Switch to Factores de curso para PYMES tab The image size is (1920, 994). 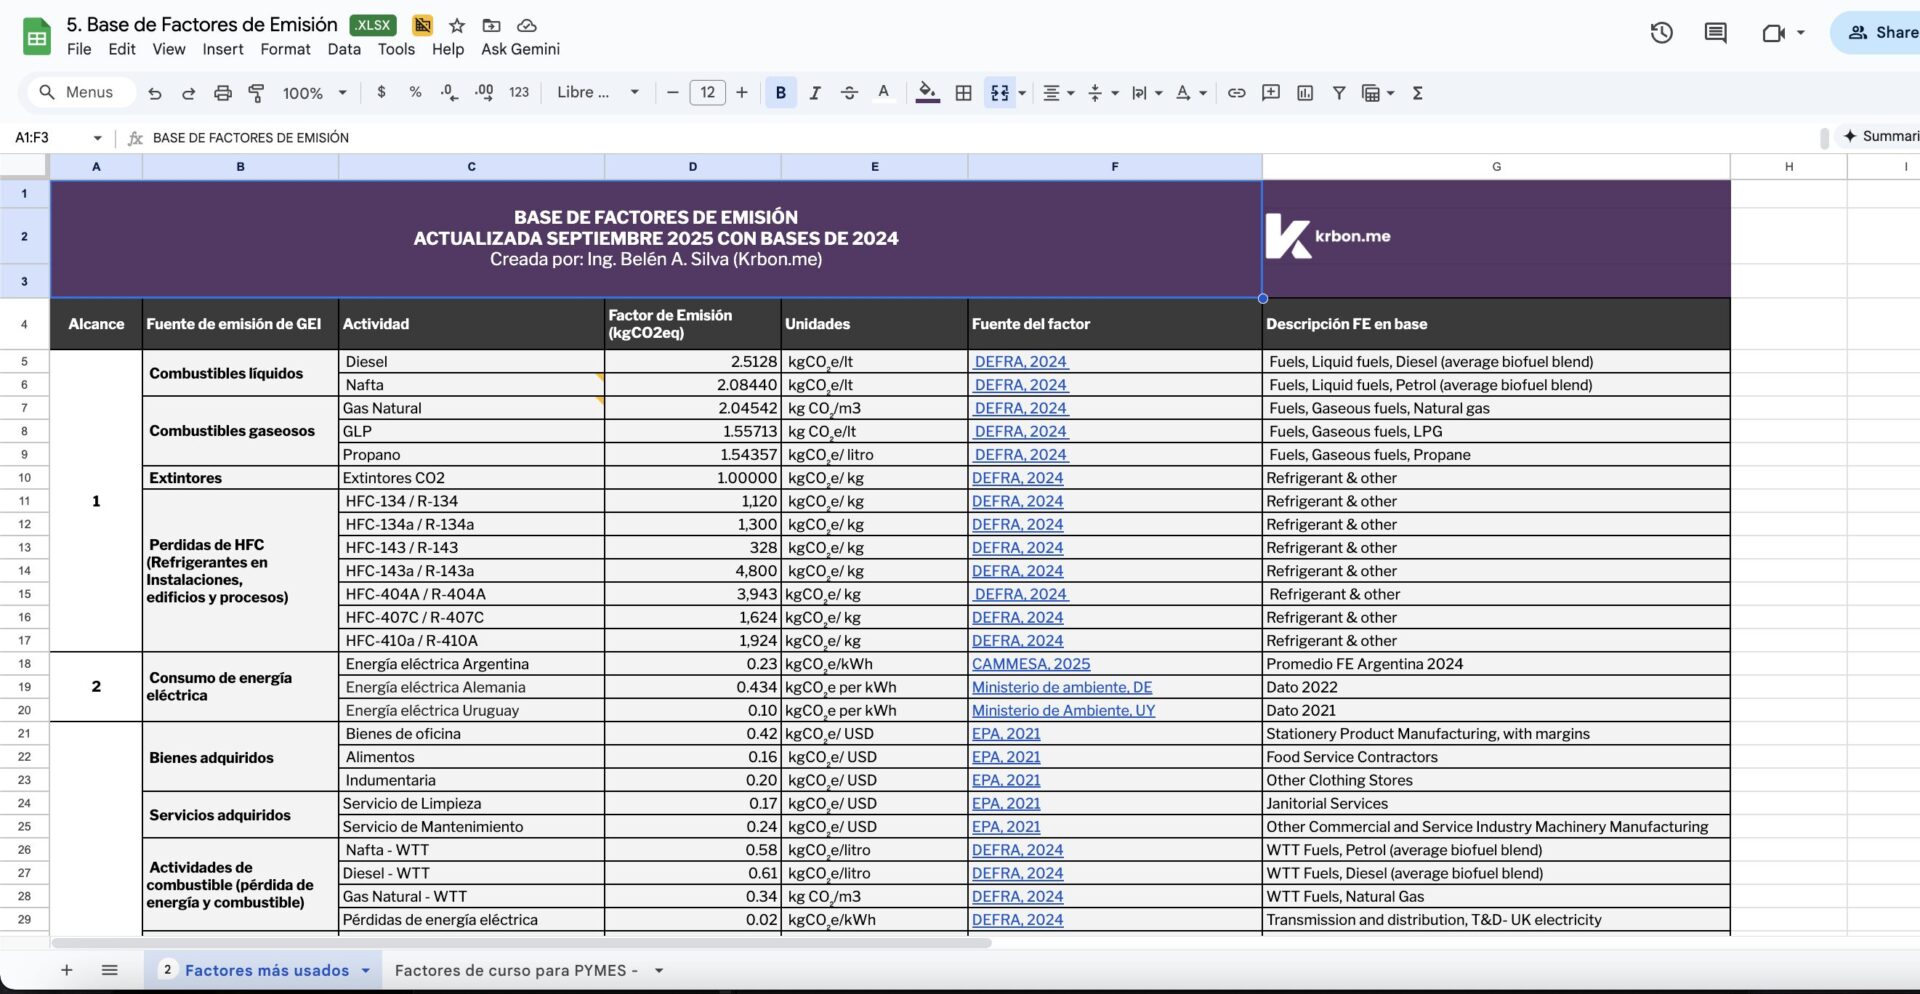click(515, 970)
